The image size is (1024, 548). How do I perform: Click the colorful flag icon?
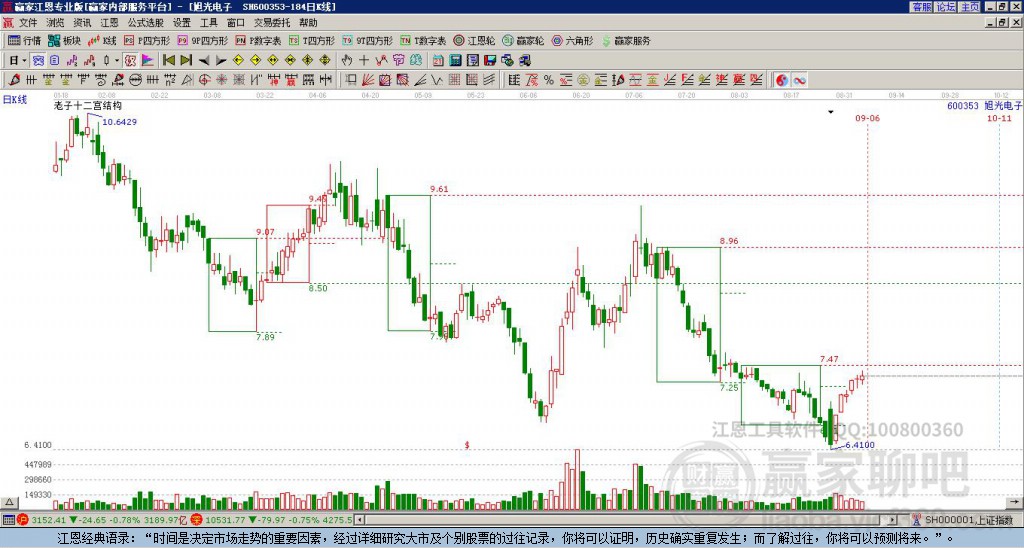pyautogui.click(x=148, y=61)
